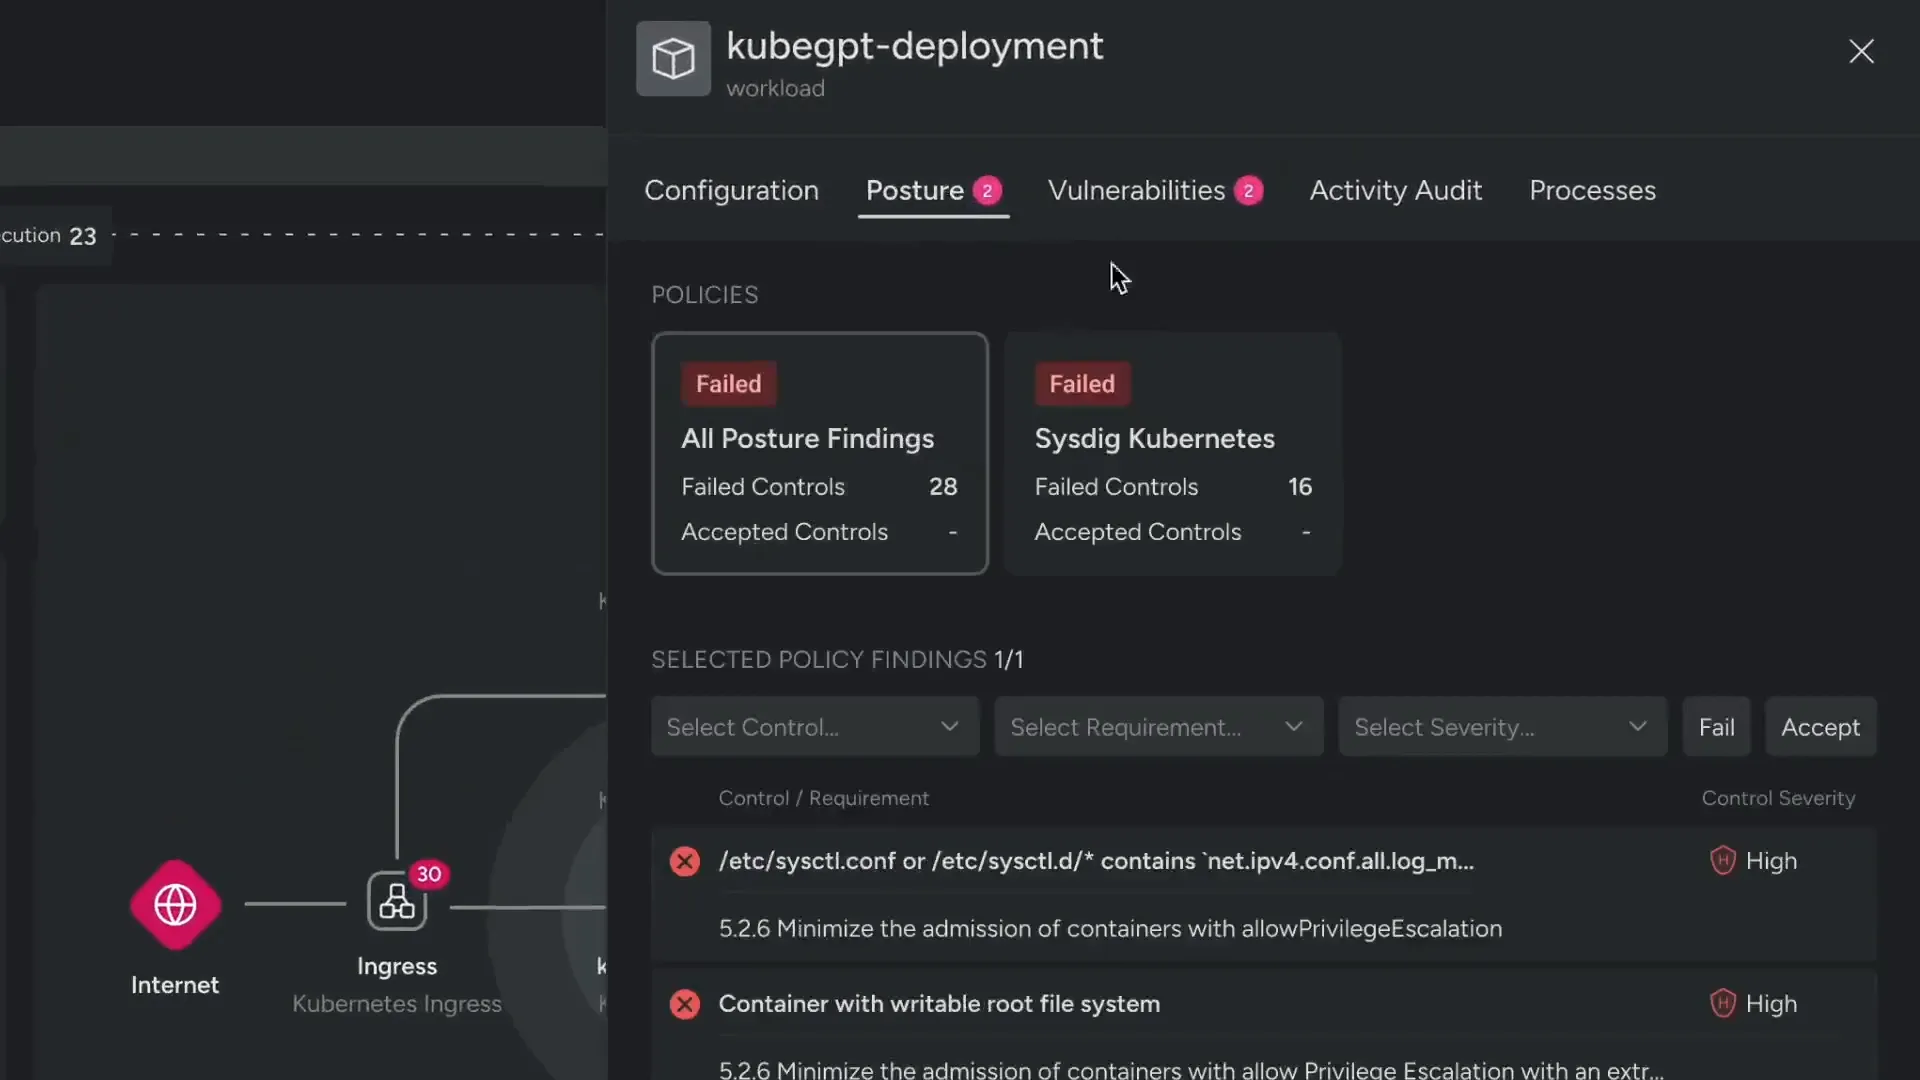This screenshot has height=1080, width=1920.
Task: Click the Control Severity column header
Action: 1778,798
